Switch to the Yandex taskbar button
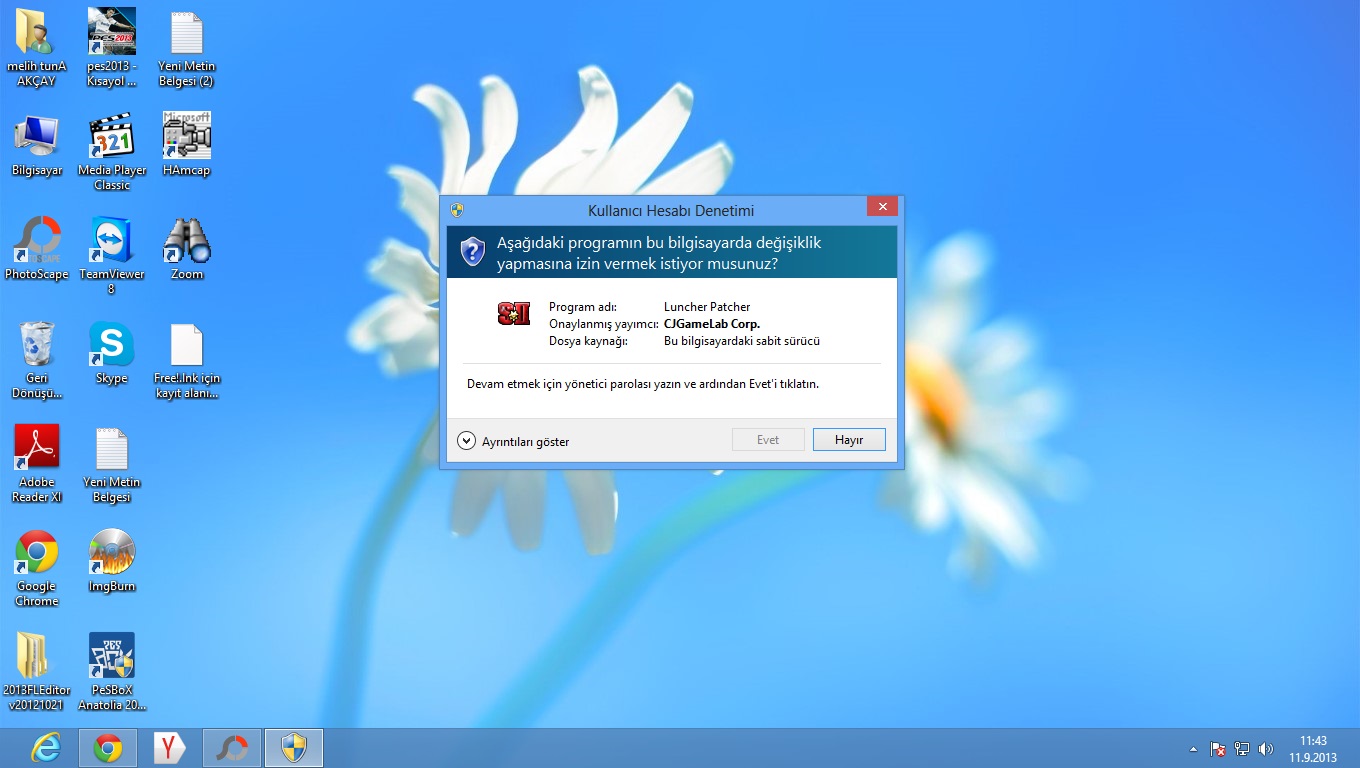This screenshot has width=1360, height=768. click(170, 747)
